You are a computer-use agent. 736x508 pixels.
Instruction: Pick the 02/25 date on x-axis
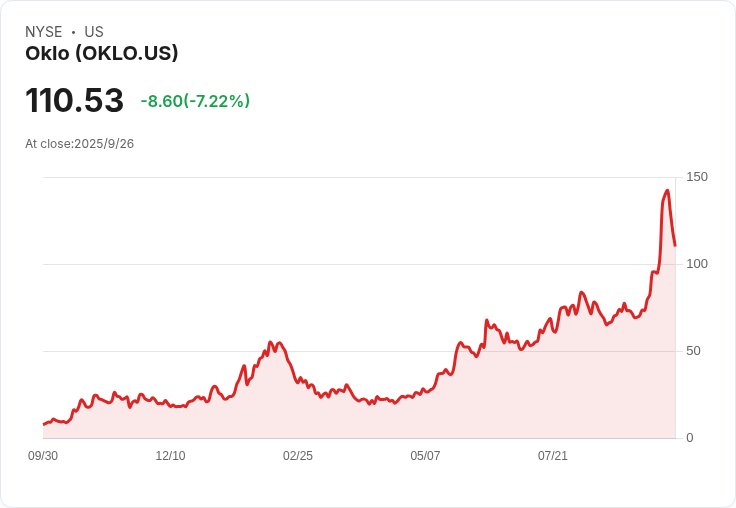(x=298, y=456)
